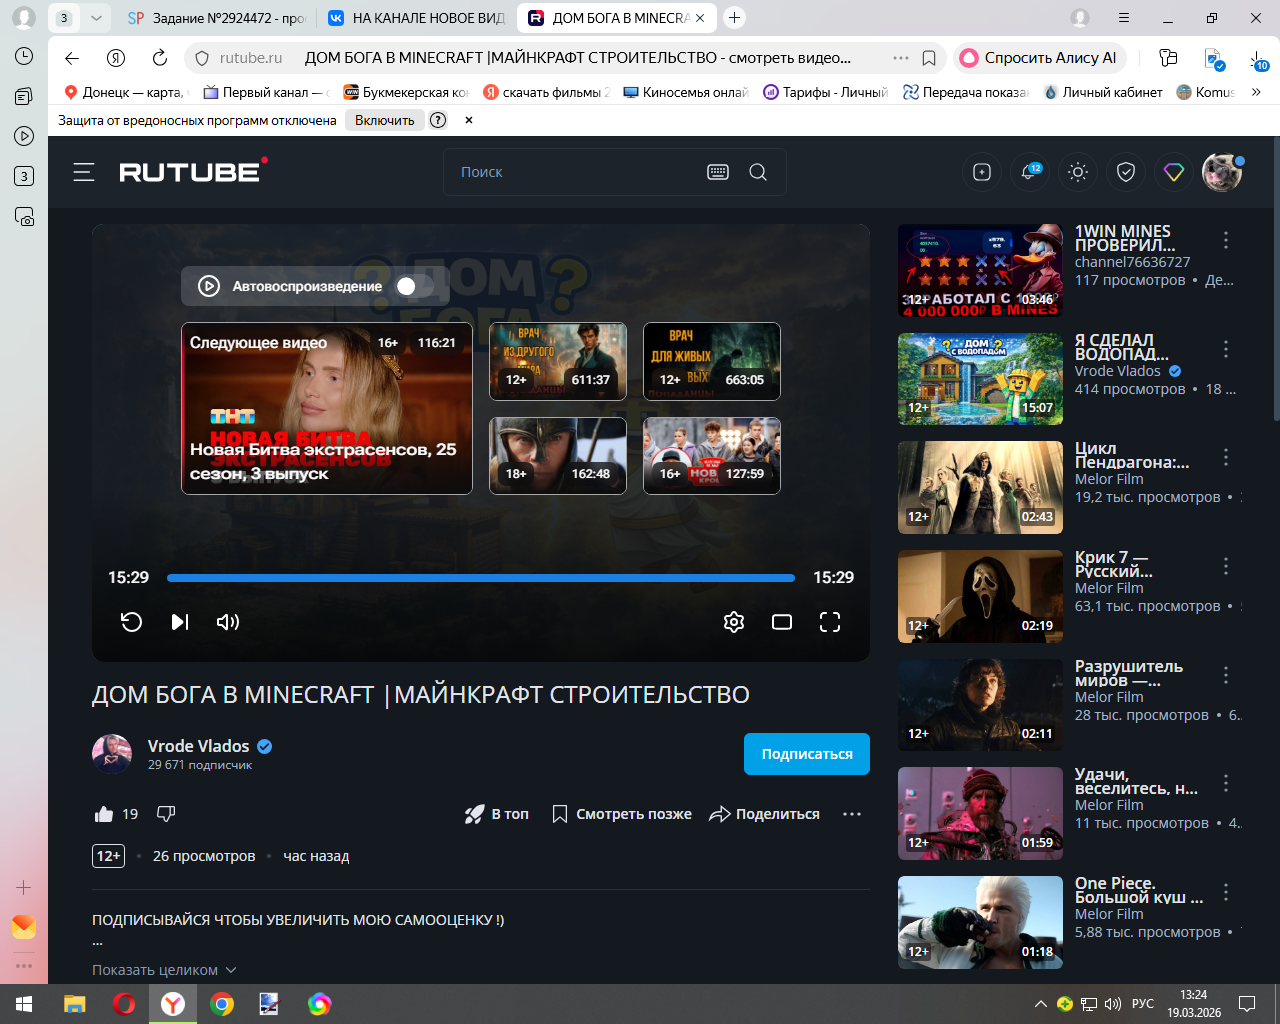Like the video with thumbs up

[x=104, y=814]
